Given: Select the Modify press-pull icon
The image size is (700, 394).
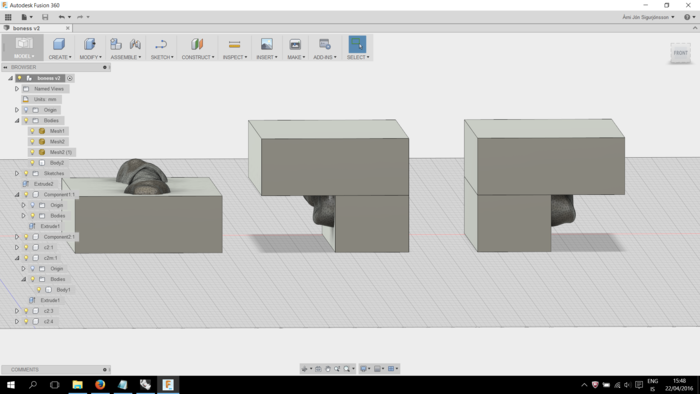Looking at the screenshot, I should pyautogui.click(x=90, y=44).
